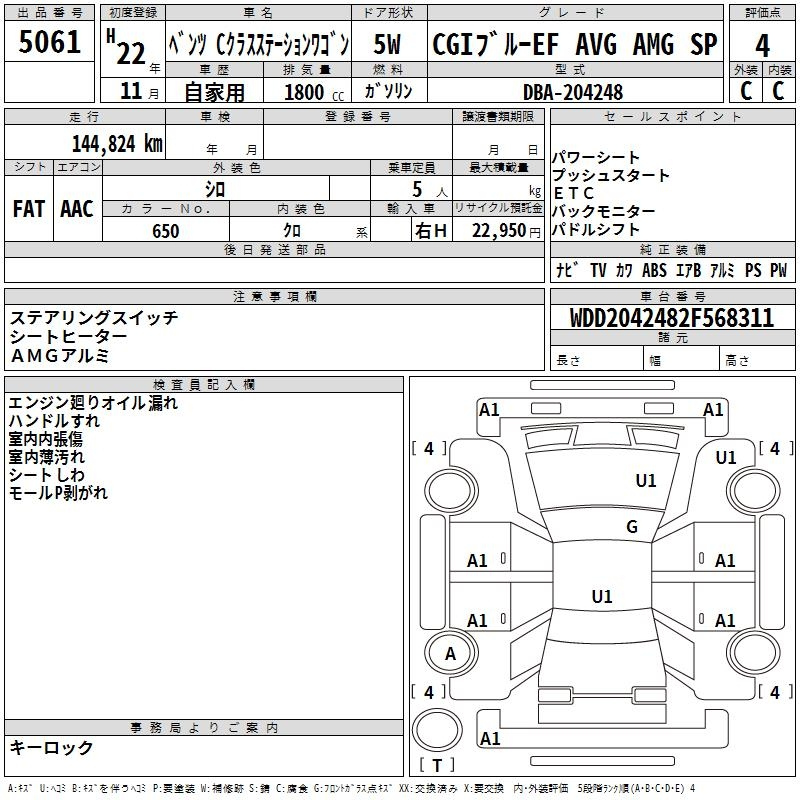This screenshot has height=800, width=800.
Task: Click the A1 mark at top-right of diagram
Action: point(713,409)
